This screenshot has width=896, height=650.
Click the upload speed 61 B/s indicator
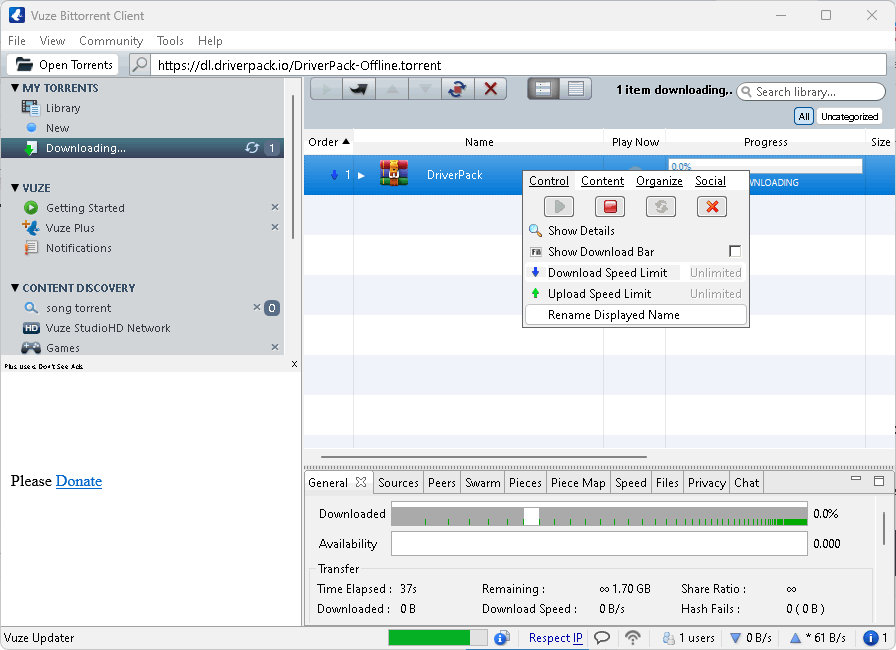[818, 637]
